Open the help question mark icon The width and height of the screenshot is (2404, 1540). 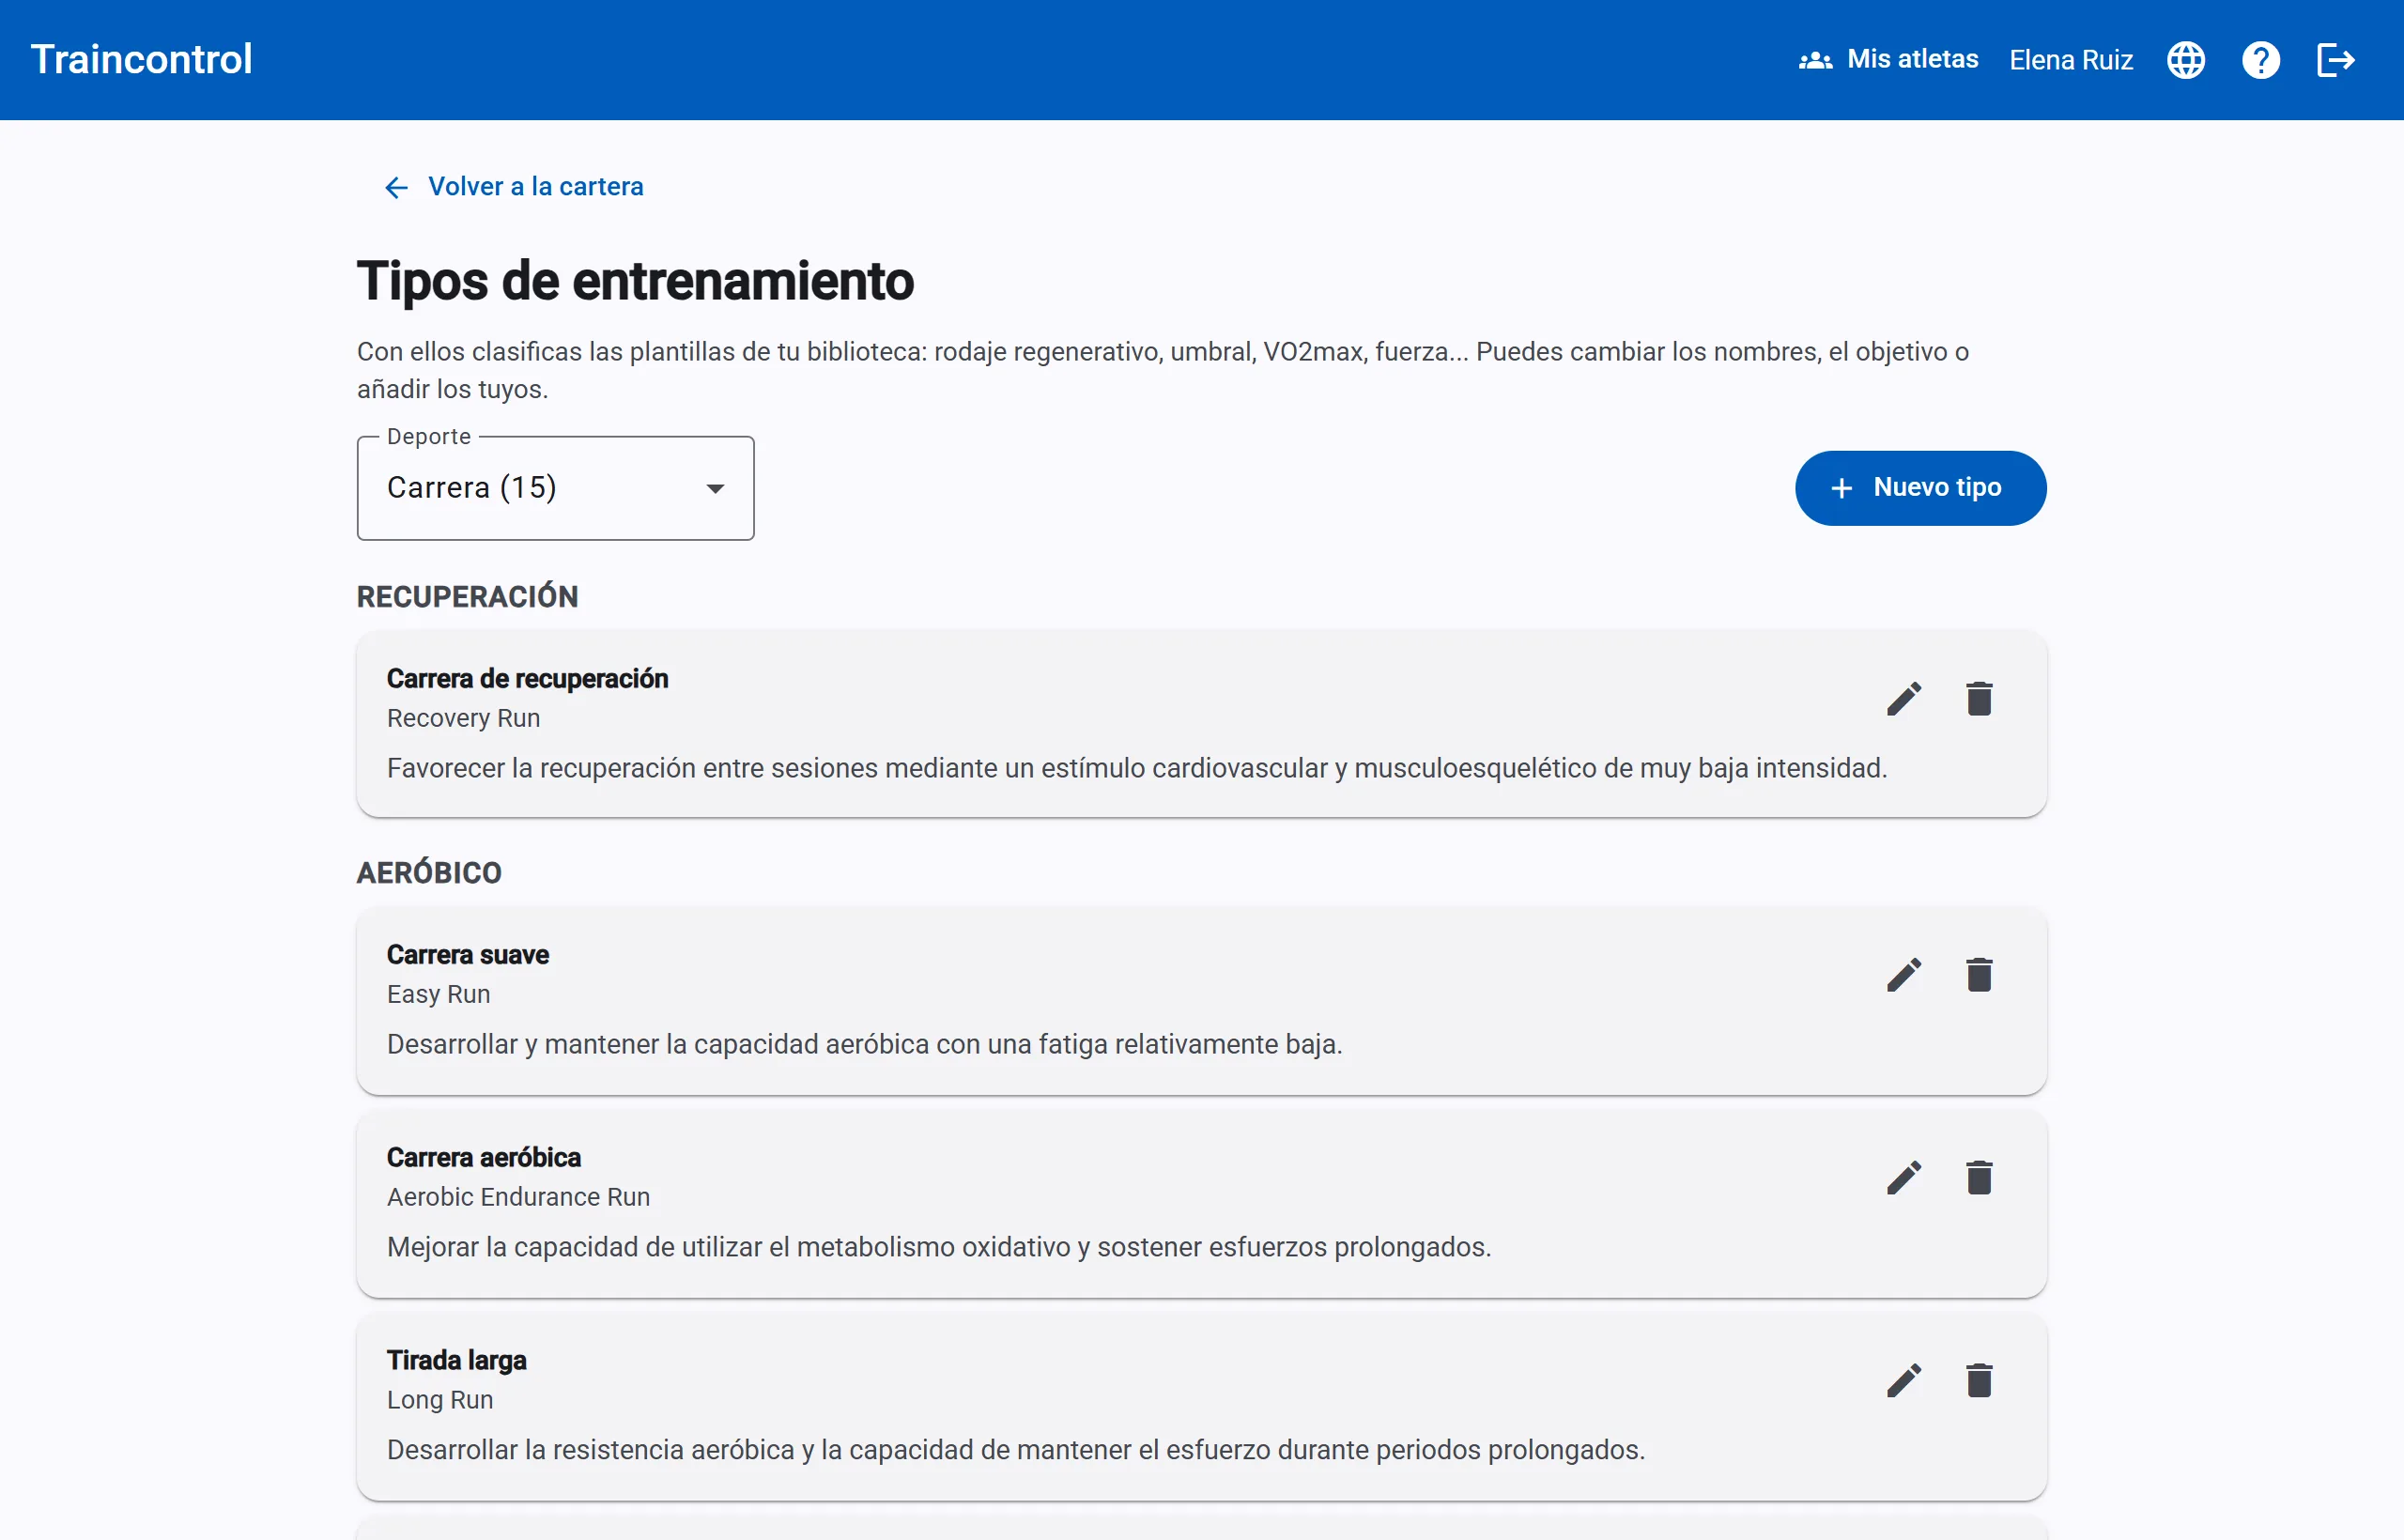point(2261,60)
